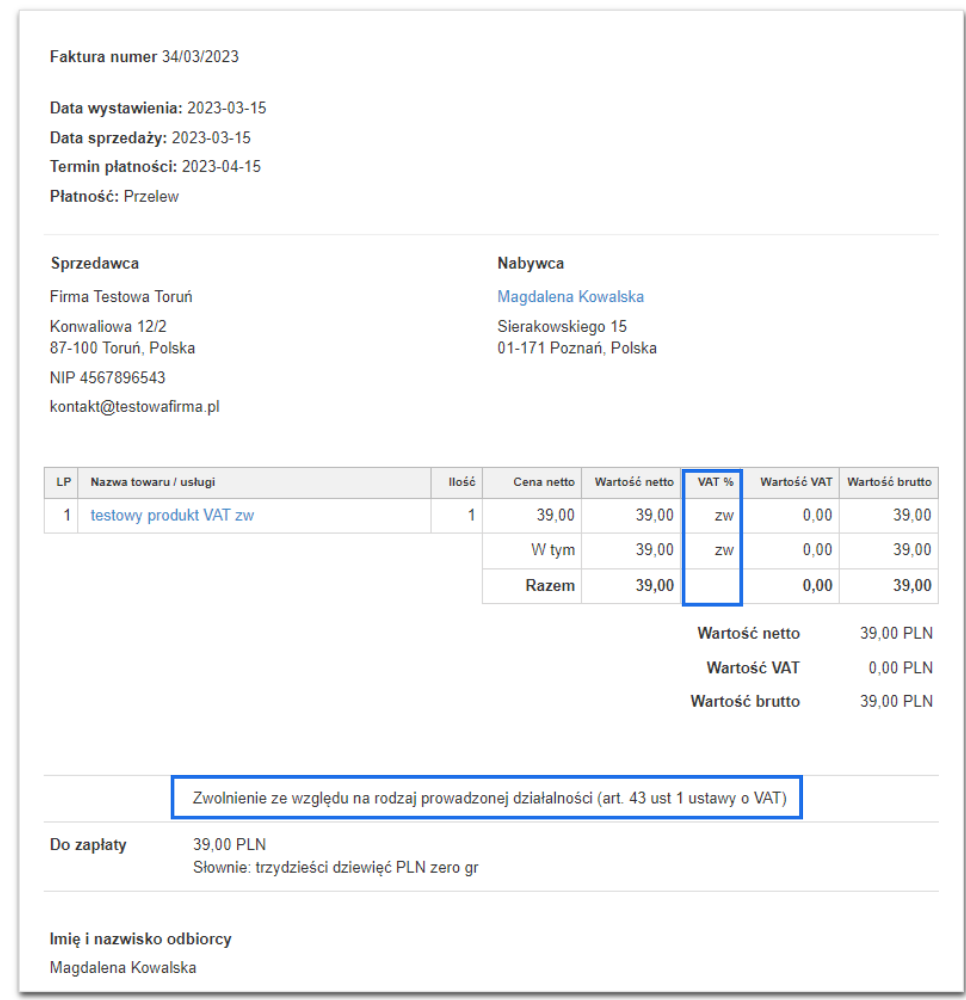Image resolution: width=966 pixels, height=1000 pixels.
Task: Click the Wartość netto 39,00 PLN summary
Action: (x=896, y=633)
